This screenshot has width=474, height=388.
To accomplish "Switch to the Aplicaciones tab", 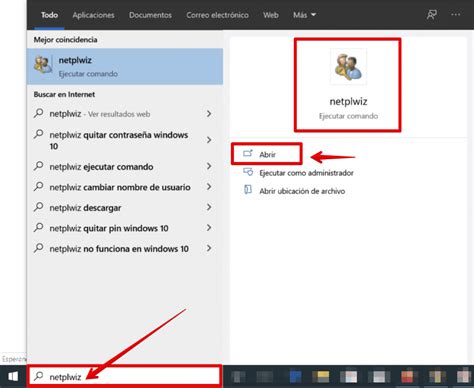I will point(93,15).
